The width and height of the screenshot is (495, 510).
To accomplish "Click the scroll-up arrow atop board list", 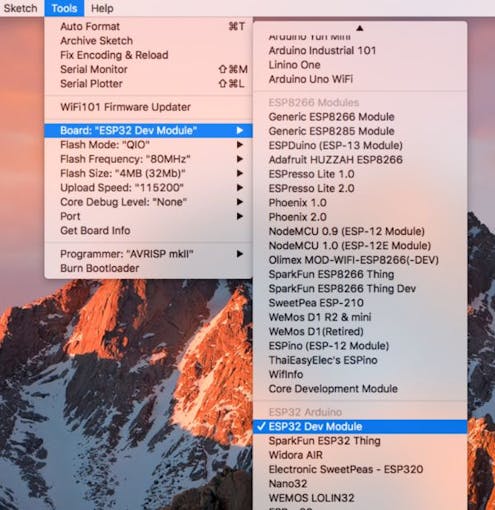I will tap(359, 28).
